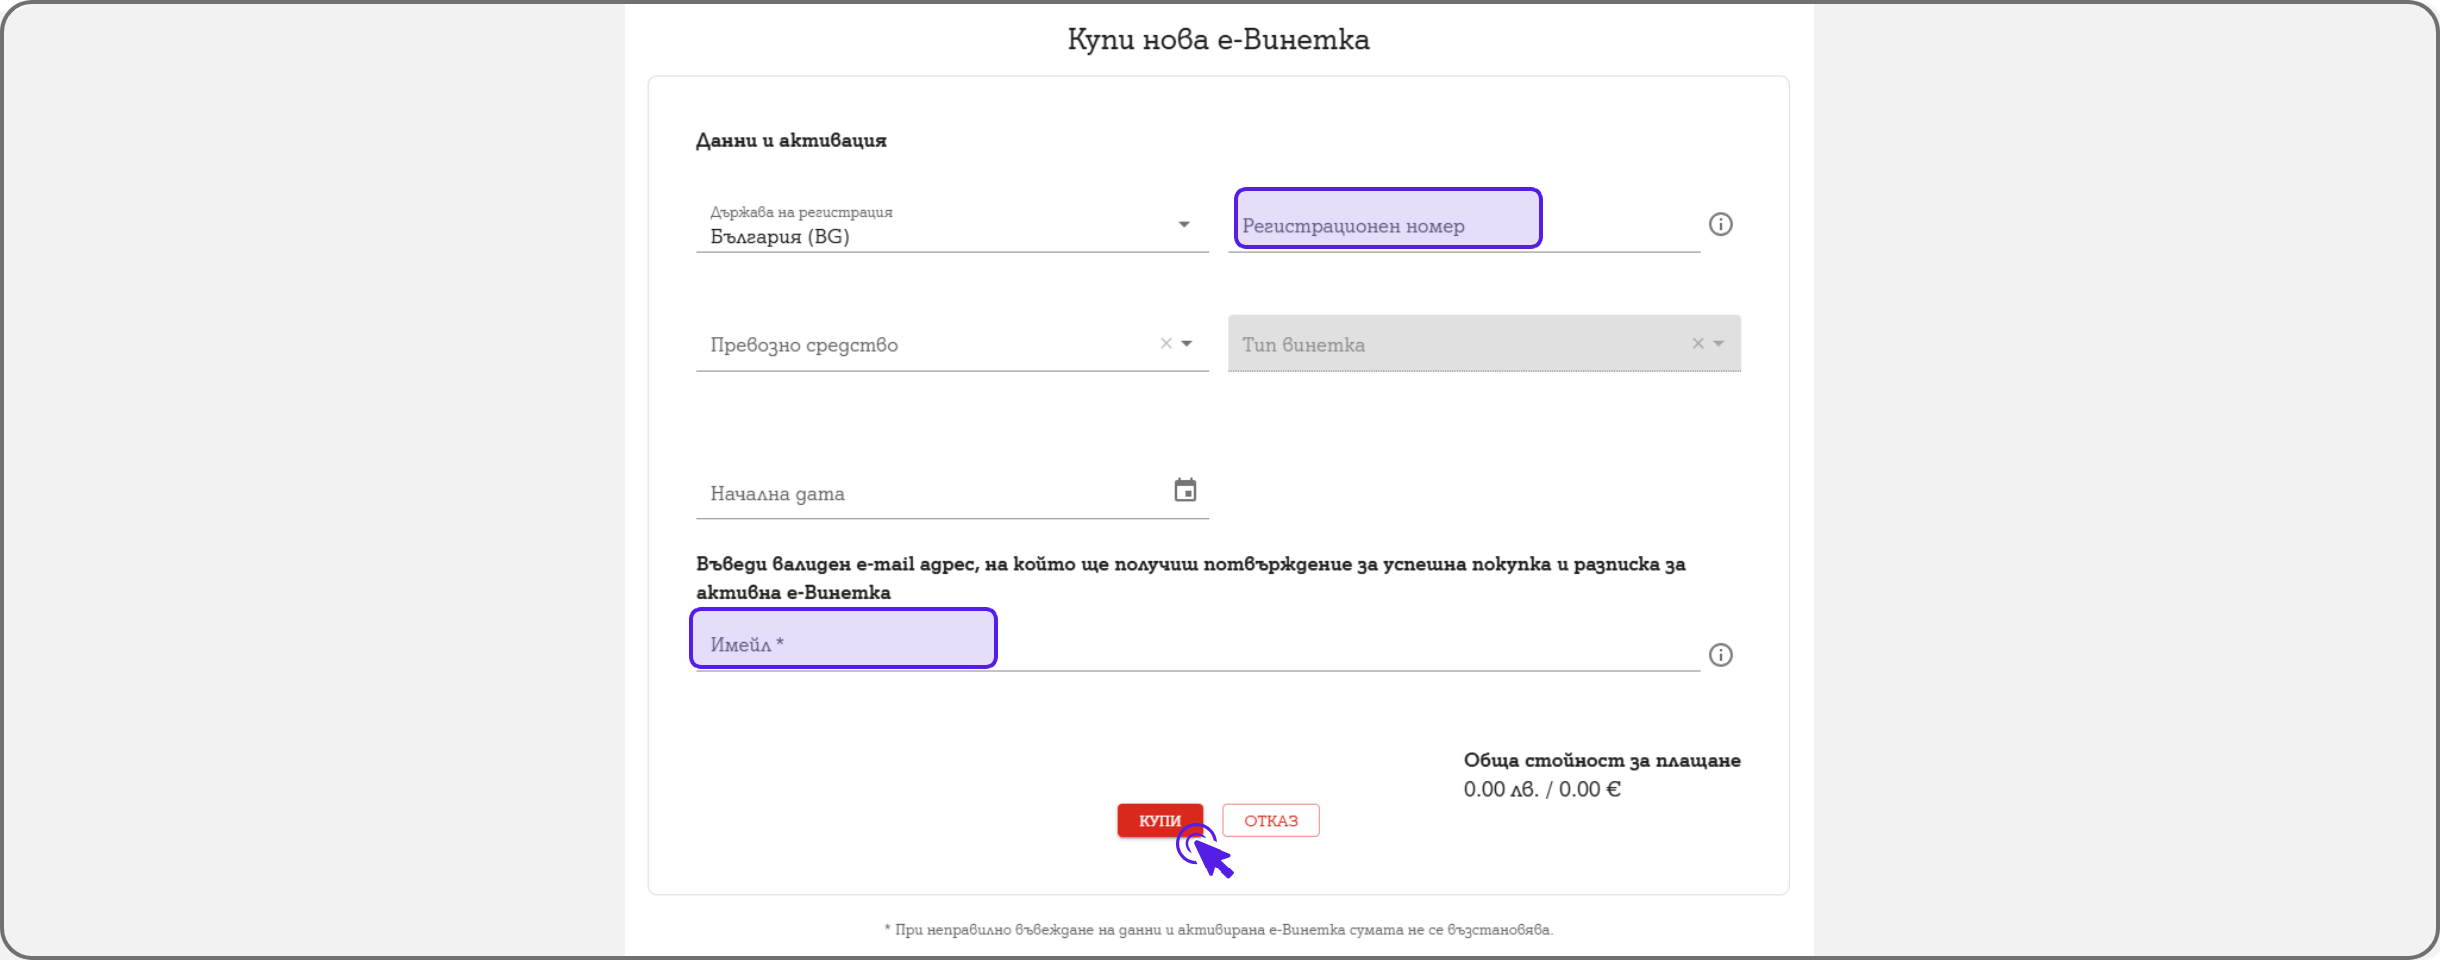Expand the Тип винетка dropdown arrow
Image resolution: width=2440 pixels, height=960 pixels.
pos(1719,344)
